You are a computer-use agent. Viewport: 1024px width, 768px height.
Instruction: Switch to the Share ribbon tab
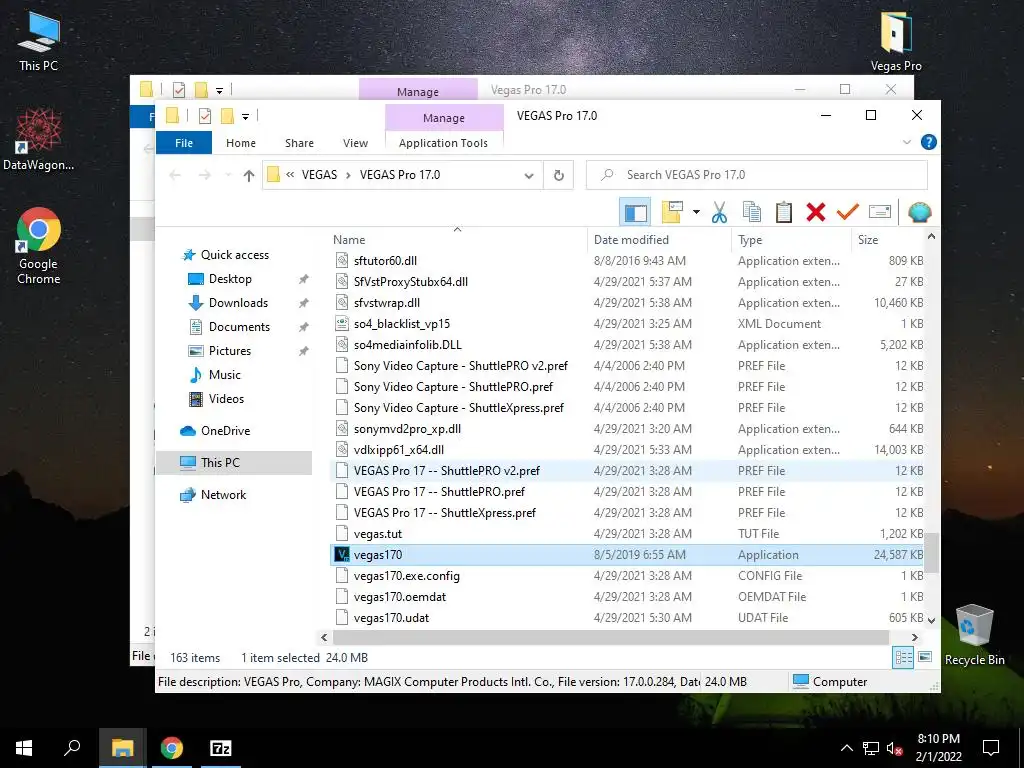pyautogui.click(x=299, y=142)
